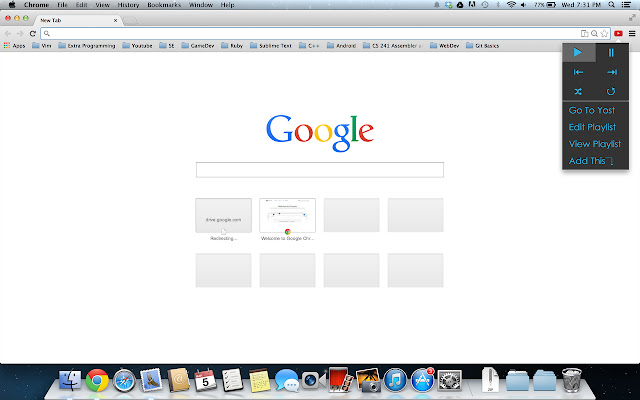
Task: Open the drive.google.com thumbnail
Action: tap(223, 215)
